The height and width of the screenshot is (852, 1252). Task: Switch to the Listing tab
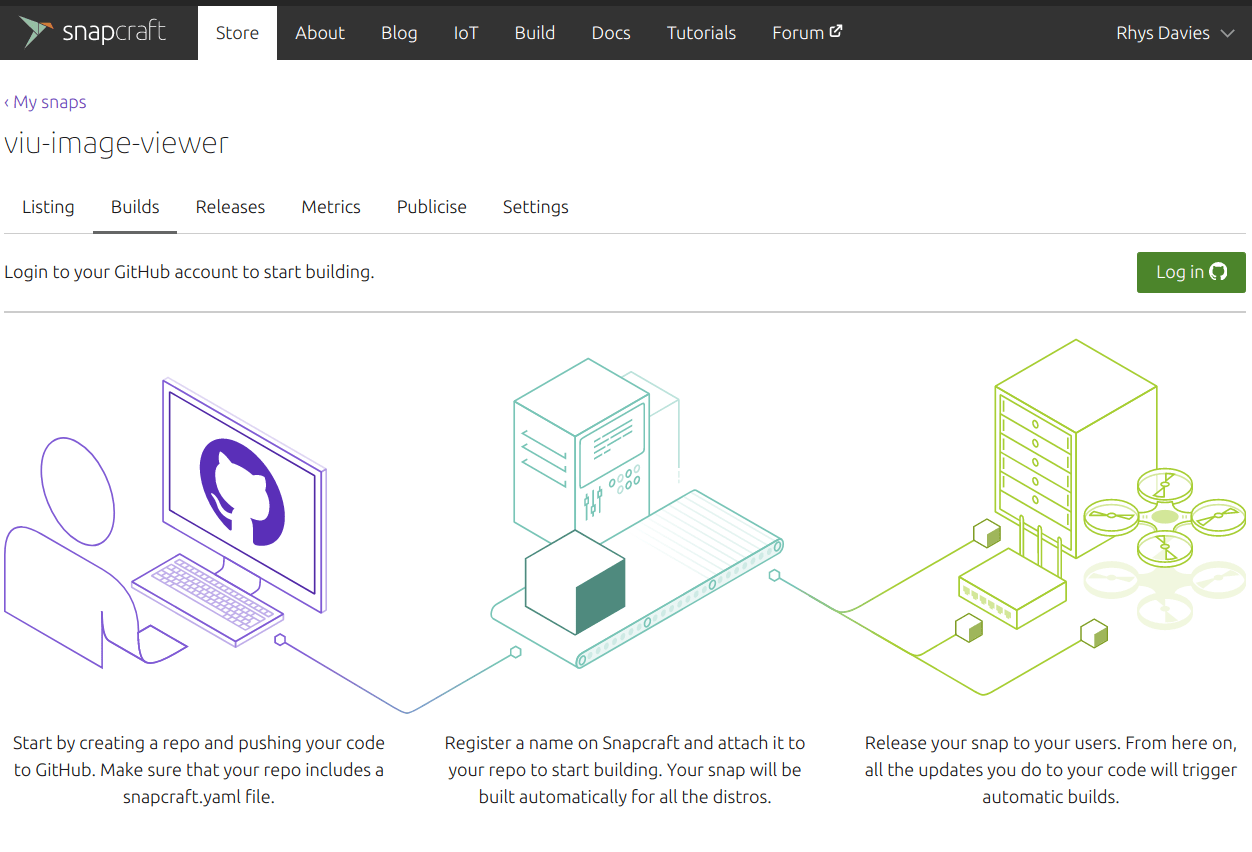(48, 207)
